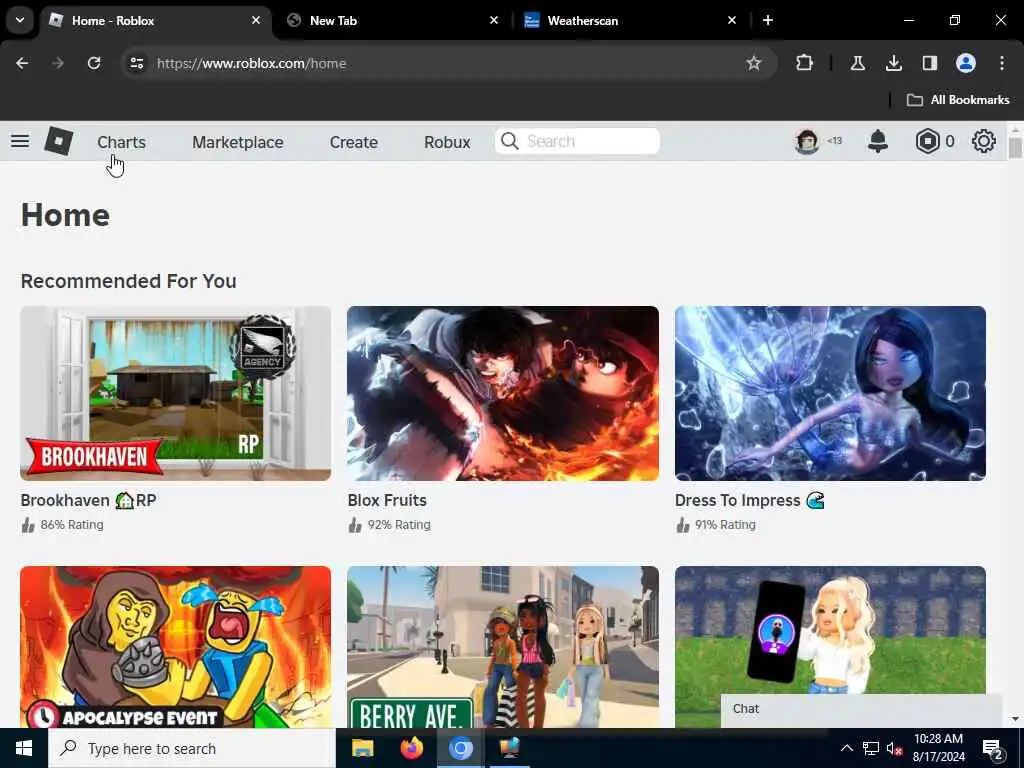Click the Brookhaven game thumbnail
Image resolution: width=1024 pixels, height=768 pixels.
(x=176, y=393)
